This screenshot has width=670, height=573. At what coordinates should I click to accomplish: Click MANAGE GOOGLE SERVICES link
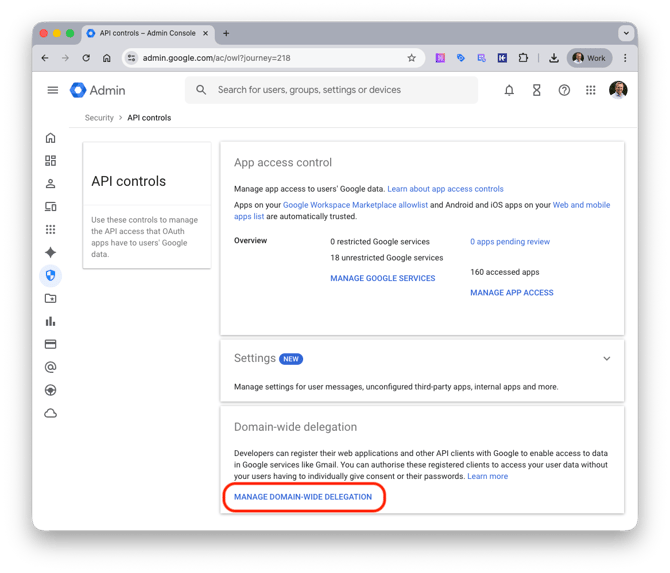click(383, 278)
